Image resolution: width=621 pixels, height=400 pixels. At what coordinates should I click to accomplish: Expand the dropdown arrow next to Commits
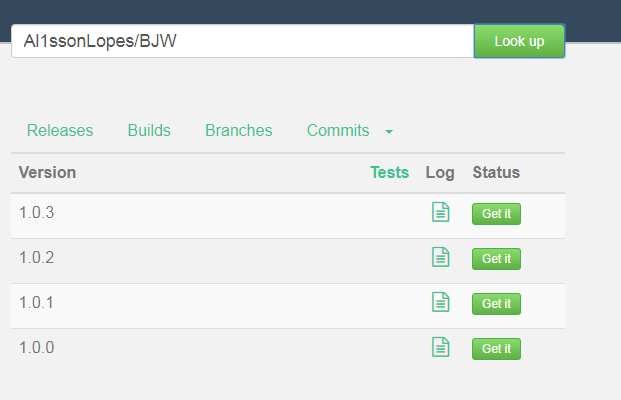(389, 132)
